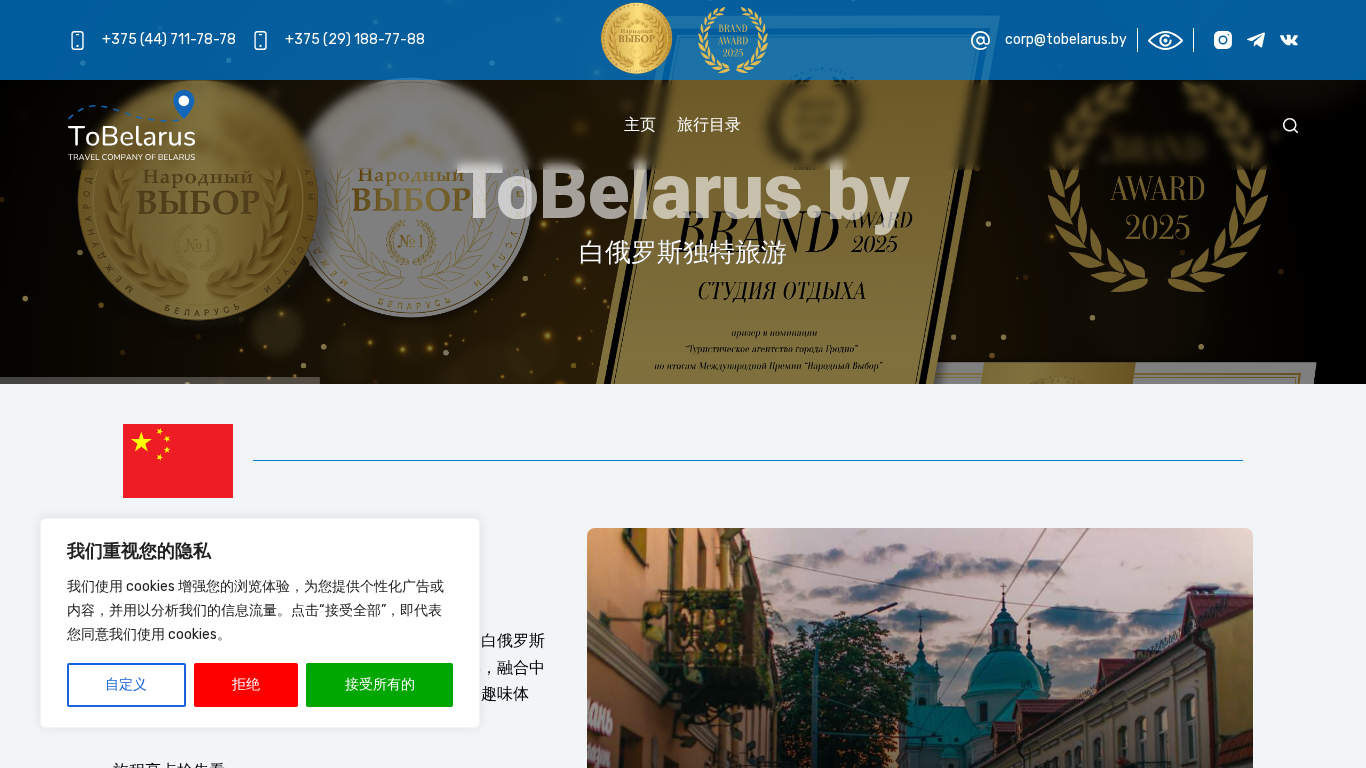Click the green 接受所有的 button

pyautogui.click(x=380, y=685)
